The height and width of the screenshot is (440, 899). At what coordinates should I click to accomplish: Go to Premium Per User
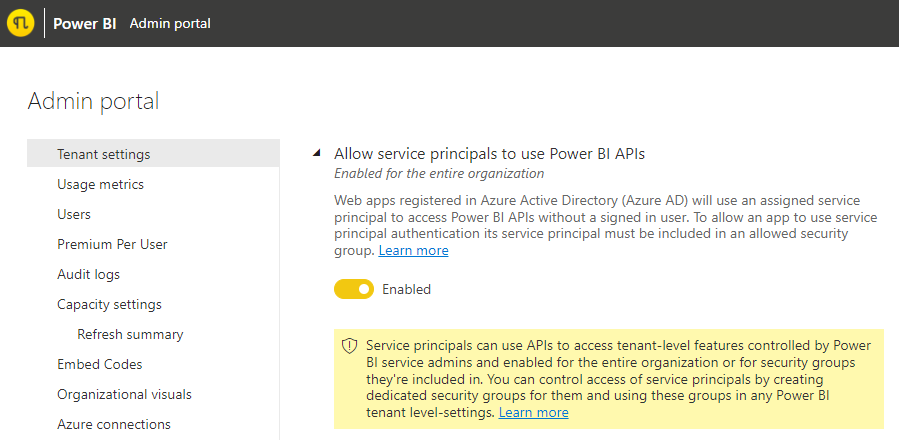pos(112,244)
